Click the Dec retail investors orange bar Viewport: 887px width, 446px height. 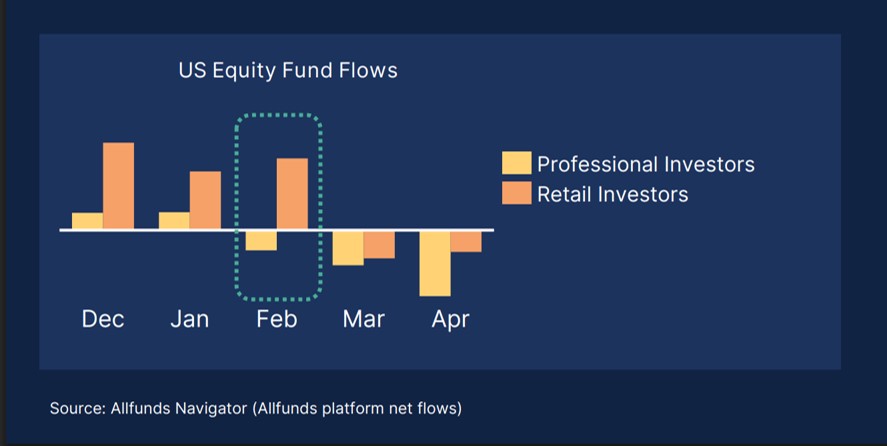point(119,186)
